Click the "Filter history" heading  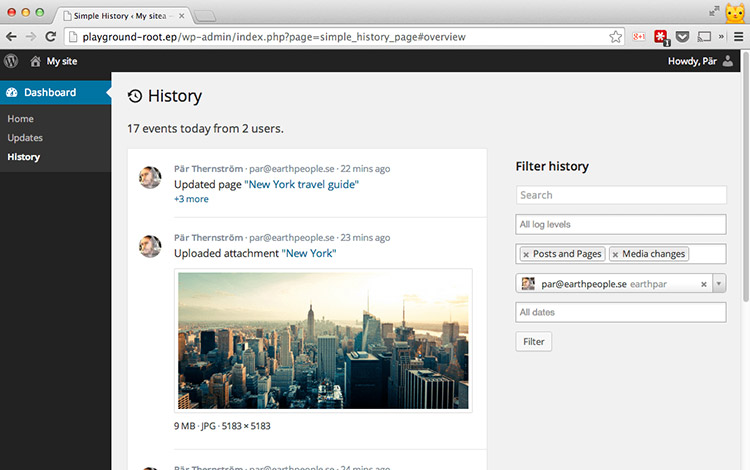(x=552, y=166)
